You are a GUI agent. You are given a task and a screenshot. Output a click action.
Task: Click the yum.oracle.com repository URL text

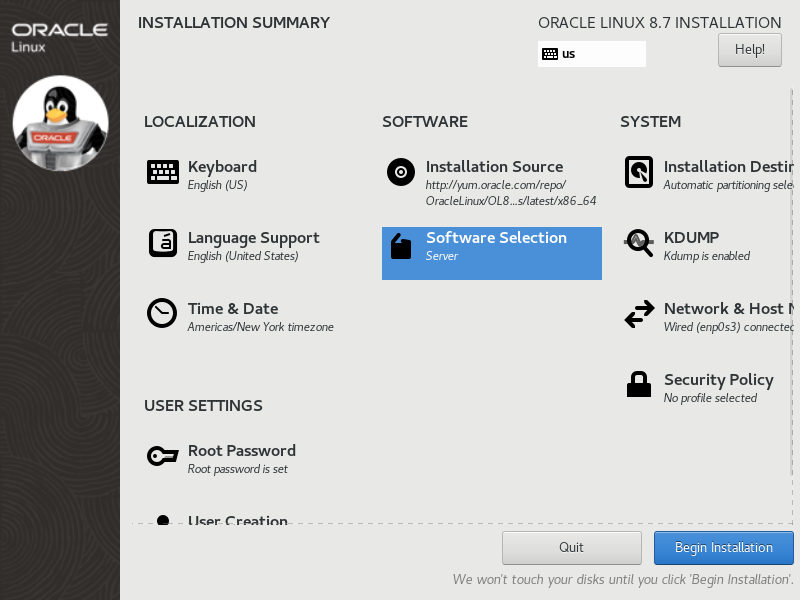coord(511,193)
